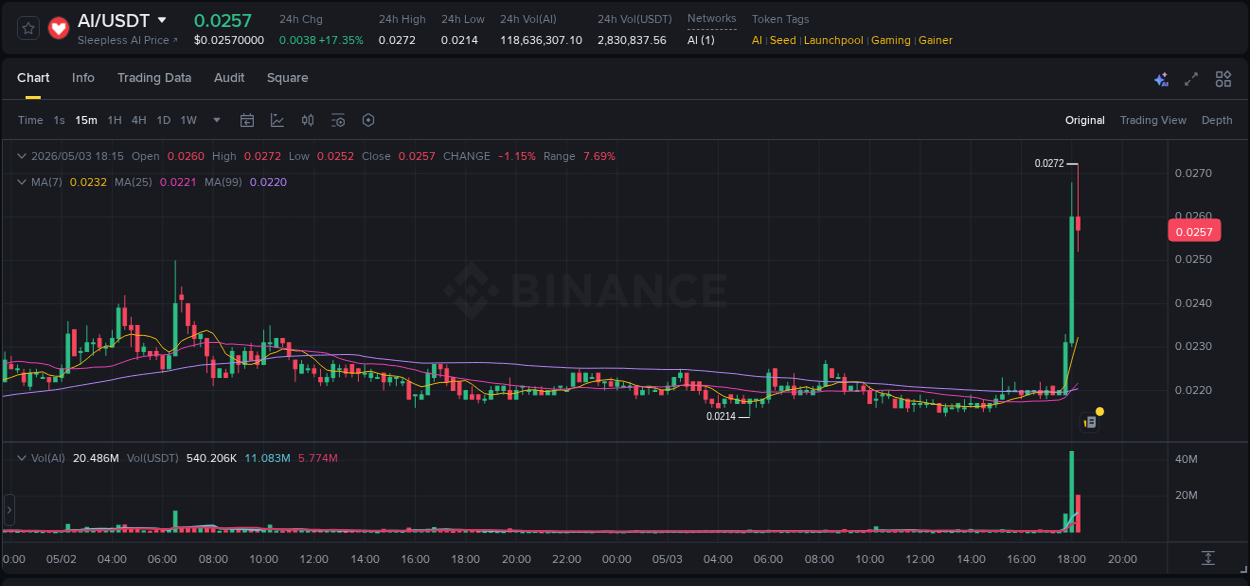Image resolution: width=1250 pixels, height=586 pixels.
Task: Click the 24h Vol(USDT) value 2,830,837.56
Action: (632, 40)
